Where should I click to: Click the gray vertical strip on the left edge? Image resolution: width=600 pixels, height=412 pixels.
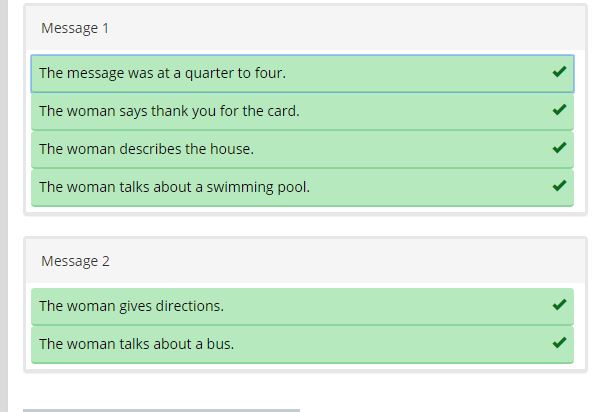point(4,200)
